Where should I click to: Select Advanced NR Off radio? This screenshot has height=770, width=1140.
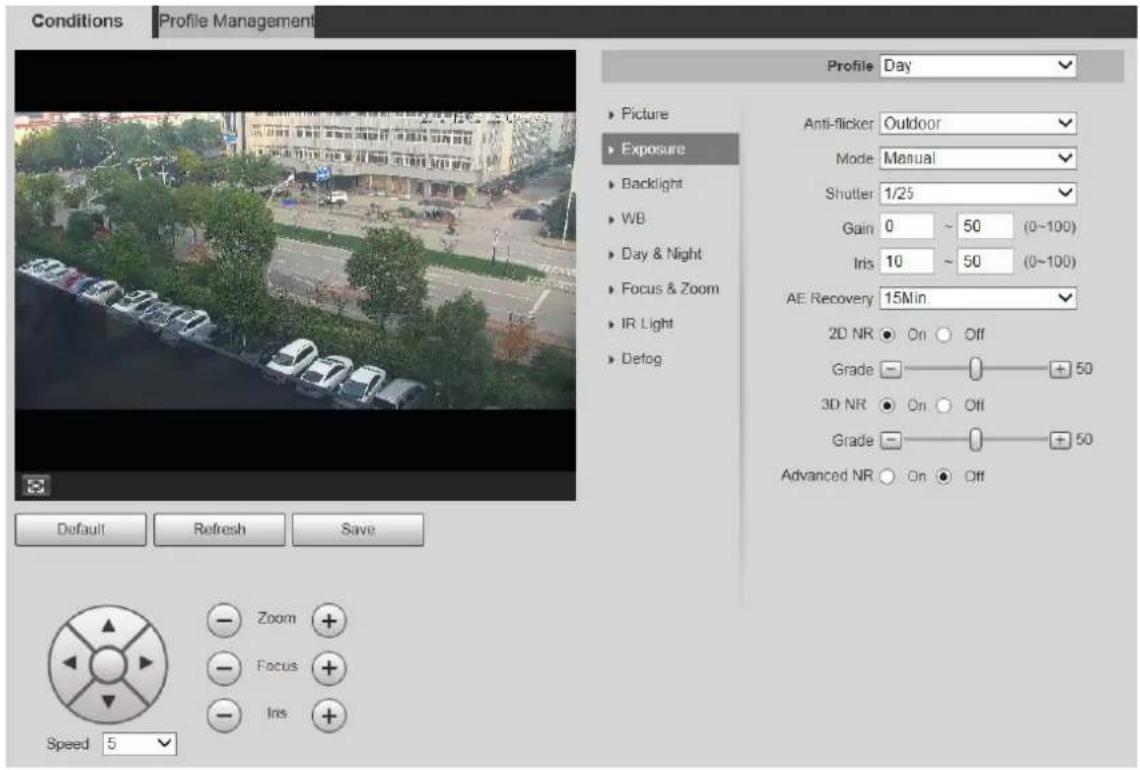[944, 476]
